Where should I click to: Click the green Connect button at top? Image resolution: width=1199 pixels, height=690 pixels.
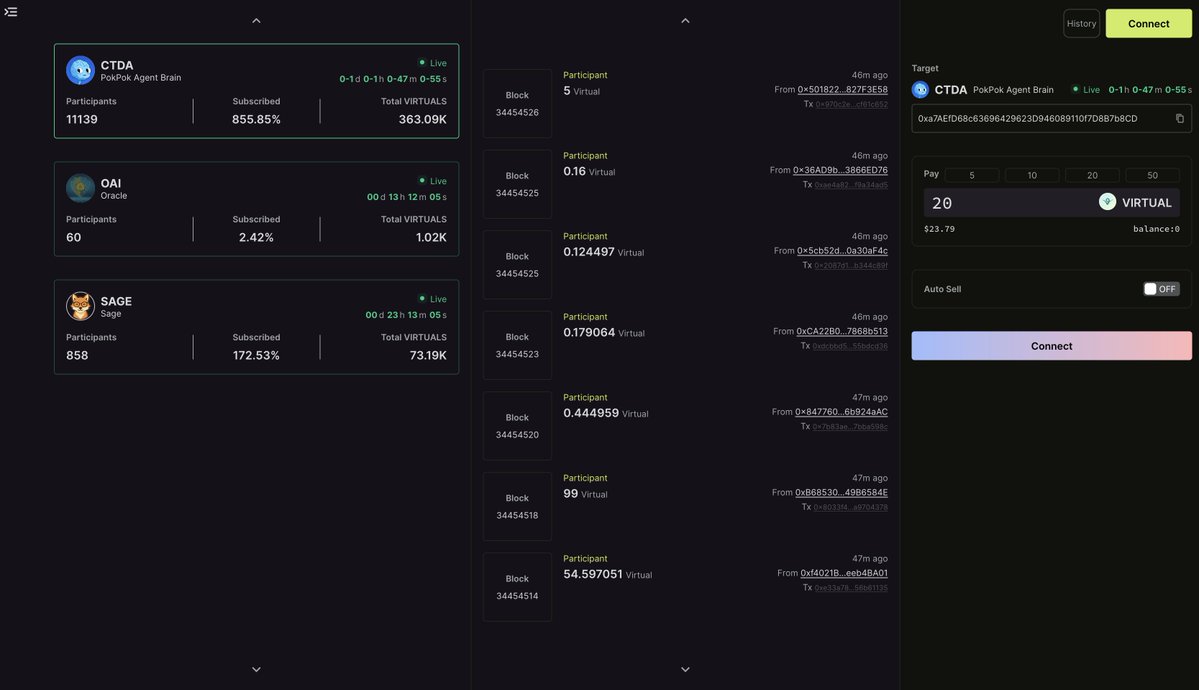1148,24
